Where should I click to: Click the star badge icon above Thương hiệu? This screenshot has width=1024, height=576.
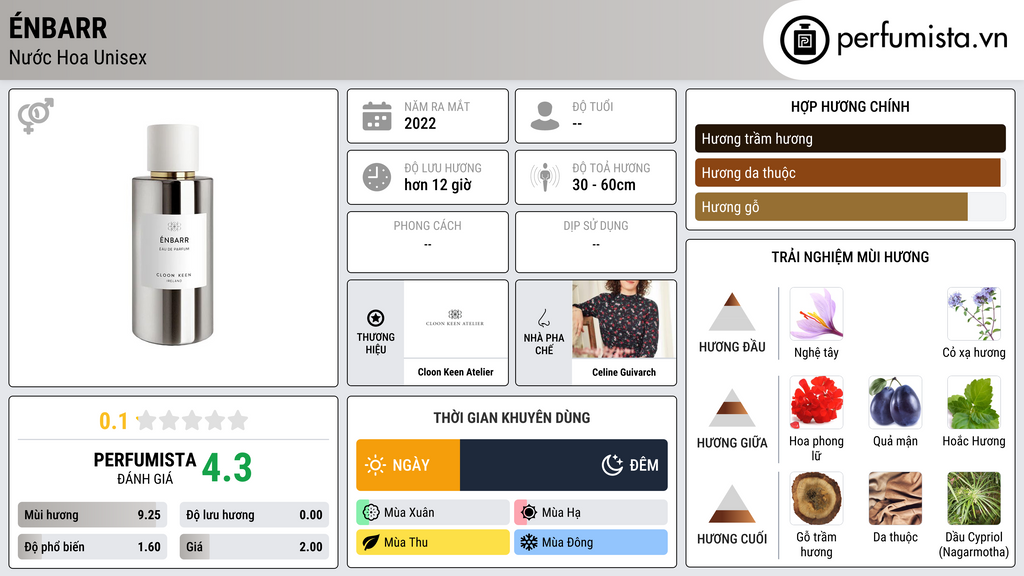[x=376, y=318]
